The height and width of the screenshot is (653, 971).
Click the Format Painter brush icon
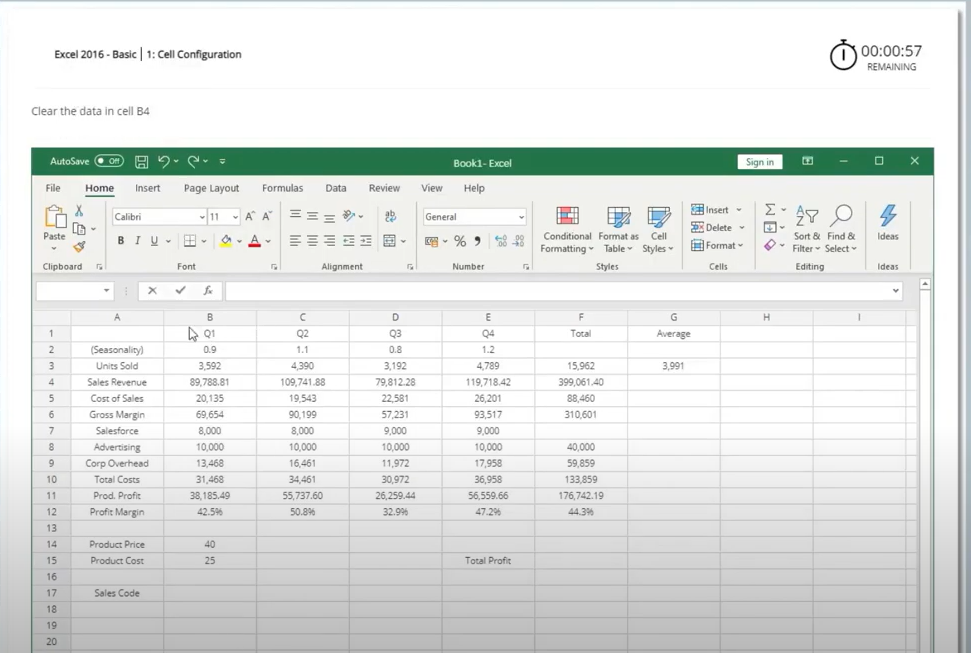click(x=79, y=246)
